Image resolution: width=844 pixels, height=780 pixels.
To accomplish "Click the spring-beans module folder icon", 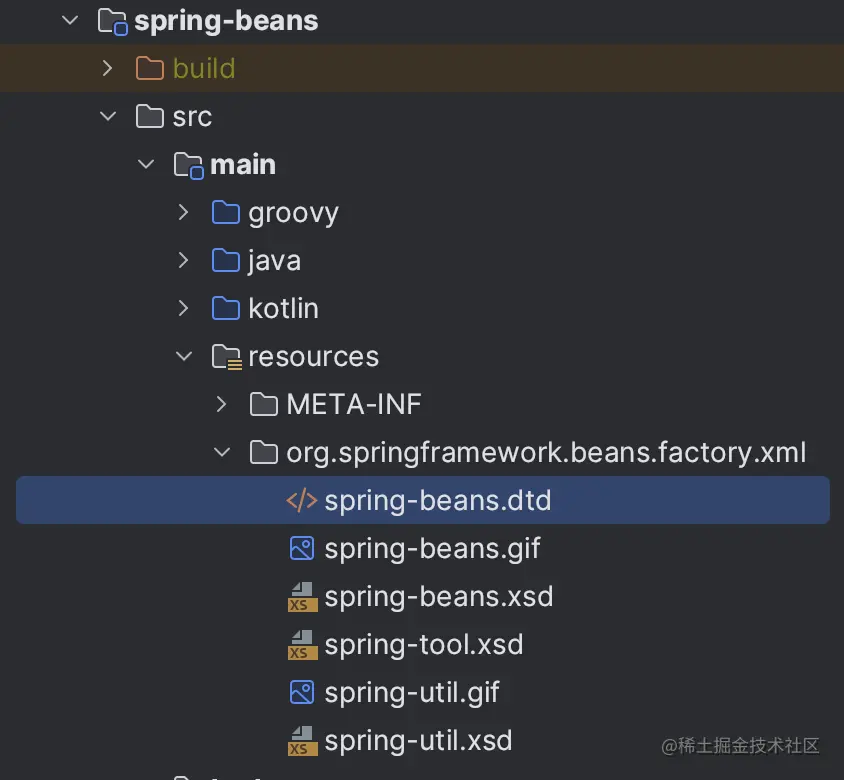I will (112, 22).
